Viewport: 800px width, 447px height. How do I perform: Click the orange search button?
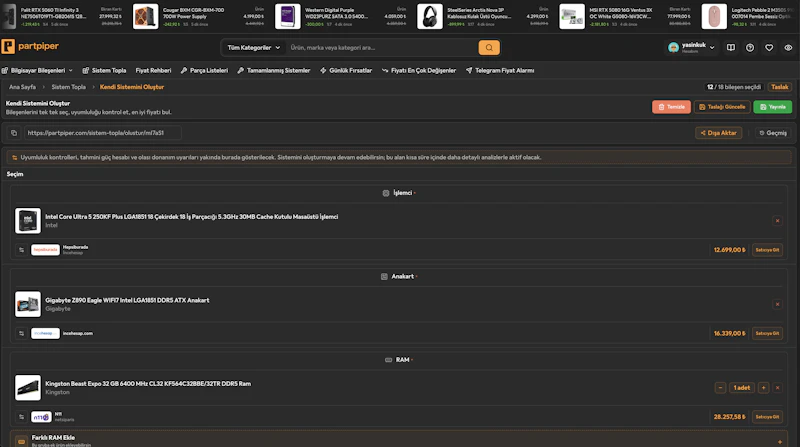coord(489,47)
